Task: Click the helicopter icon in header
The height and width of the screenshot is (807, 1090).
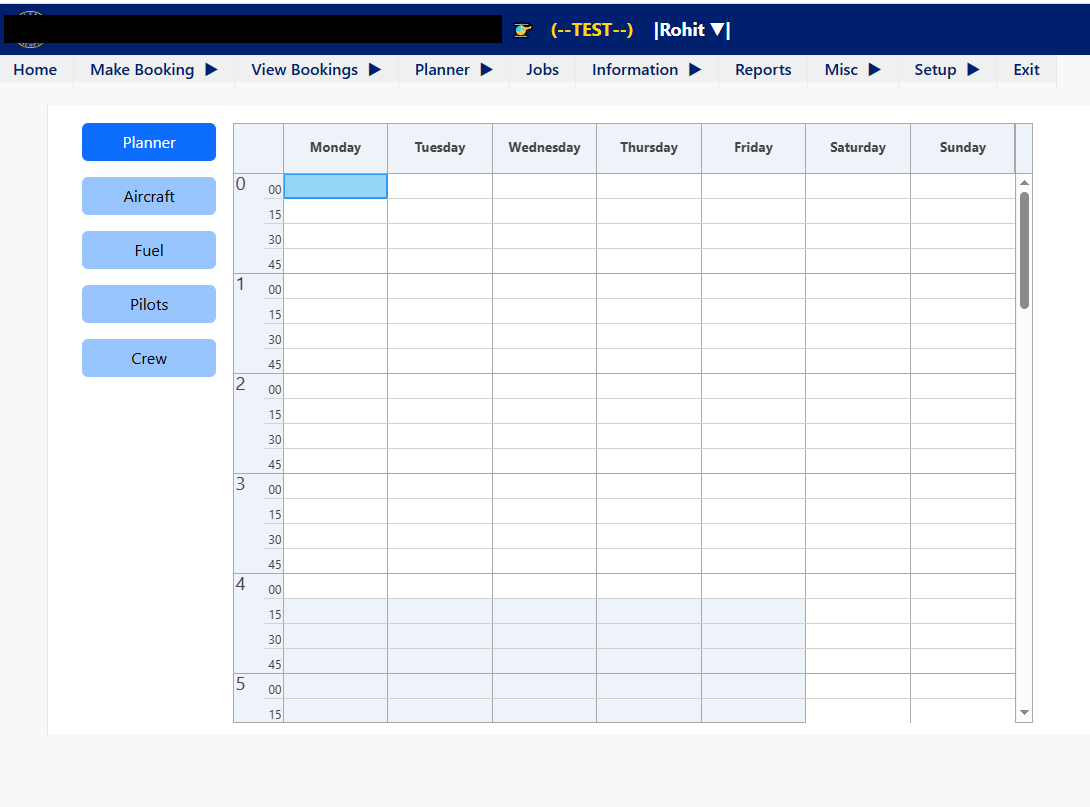Action: (x=522, y=30)
